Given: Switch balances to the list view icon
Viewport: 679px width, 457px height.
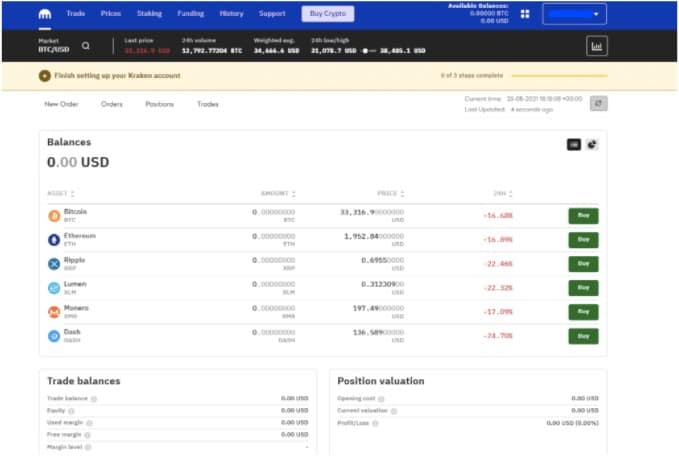Looking at the screenshot, I should coord(574,144).
